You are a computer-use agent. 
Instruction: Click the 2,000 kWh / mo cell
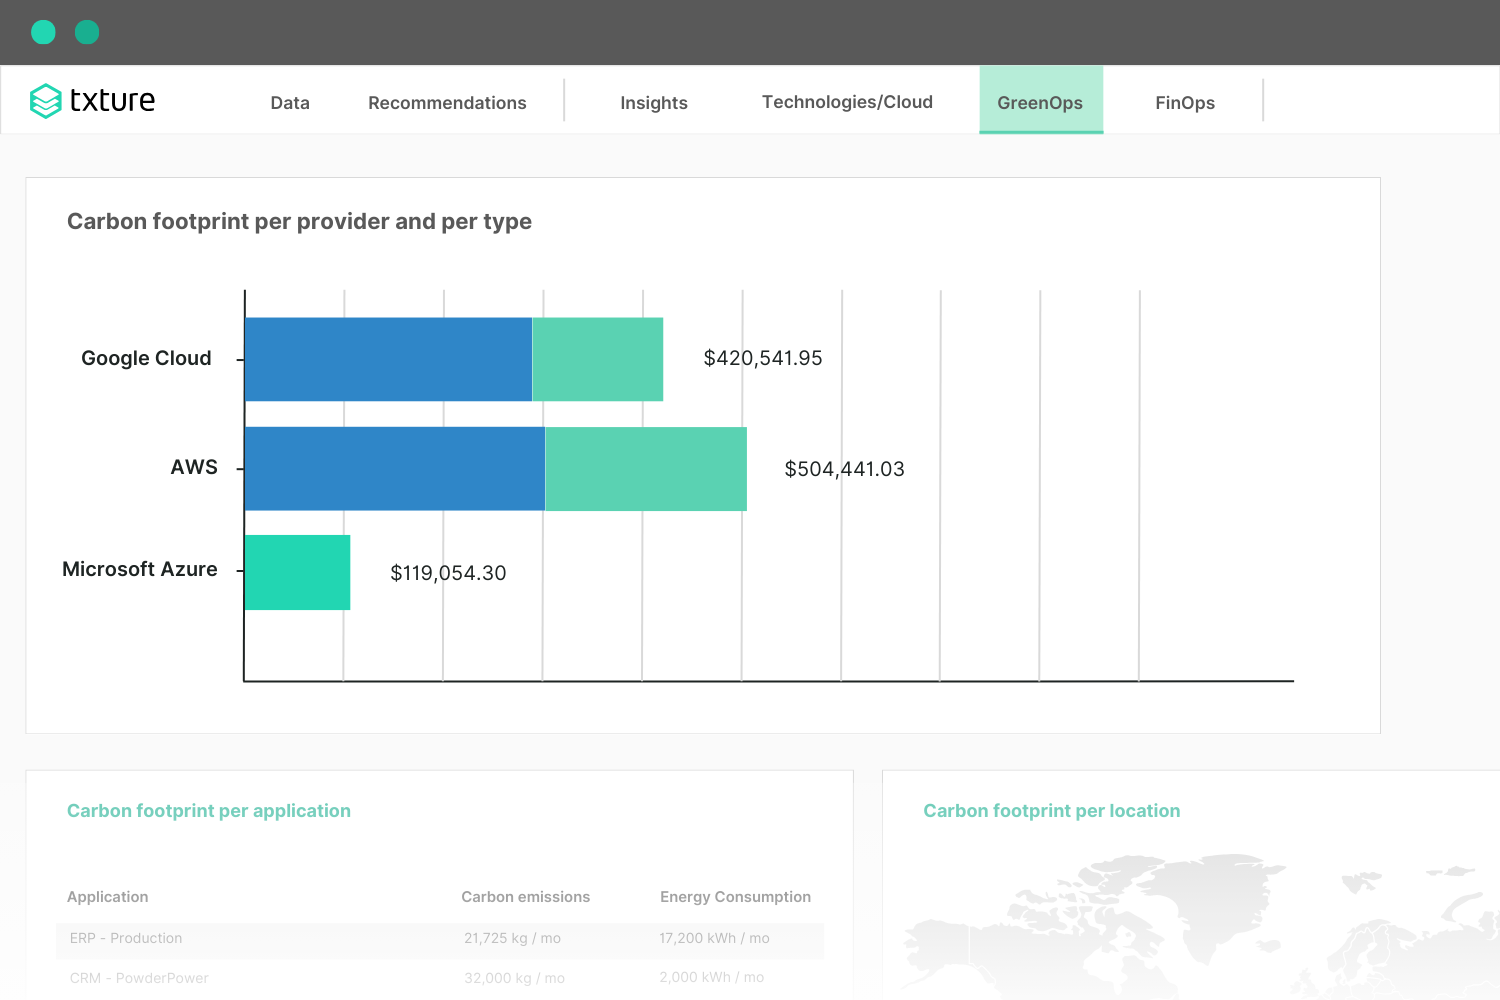(712, 977)
